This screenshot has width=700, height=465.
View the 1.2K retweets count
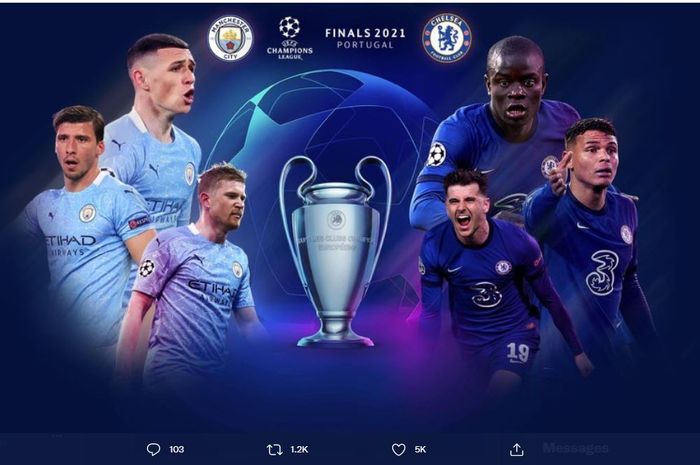(x=299, y=449)
